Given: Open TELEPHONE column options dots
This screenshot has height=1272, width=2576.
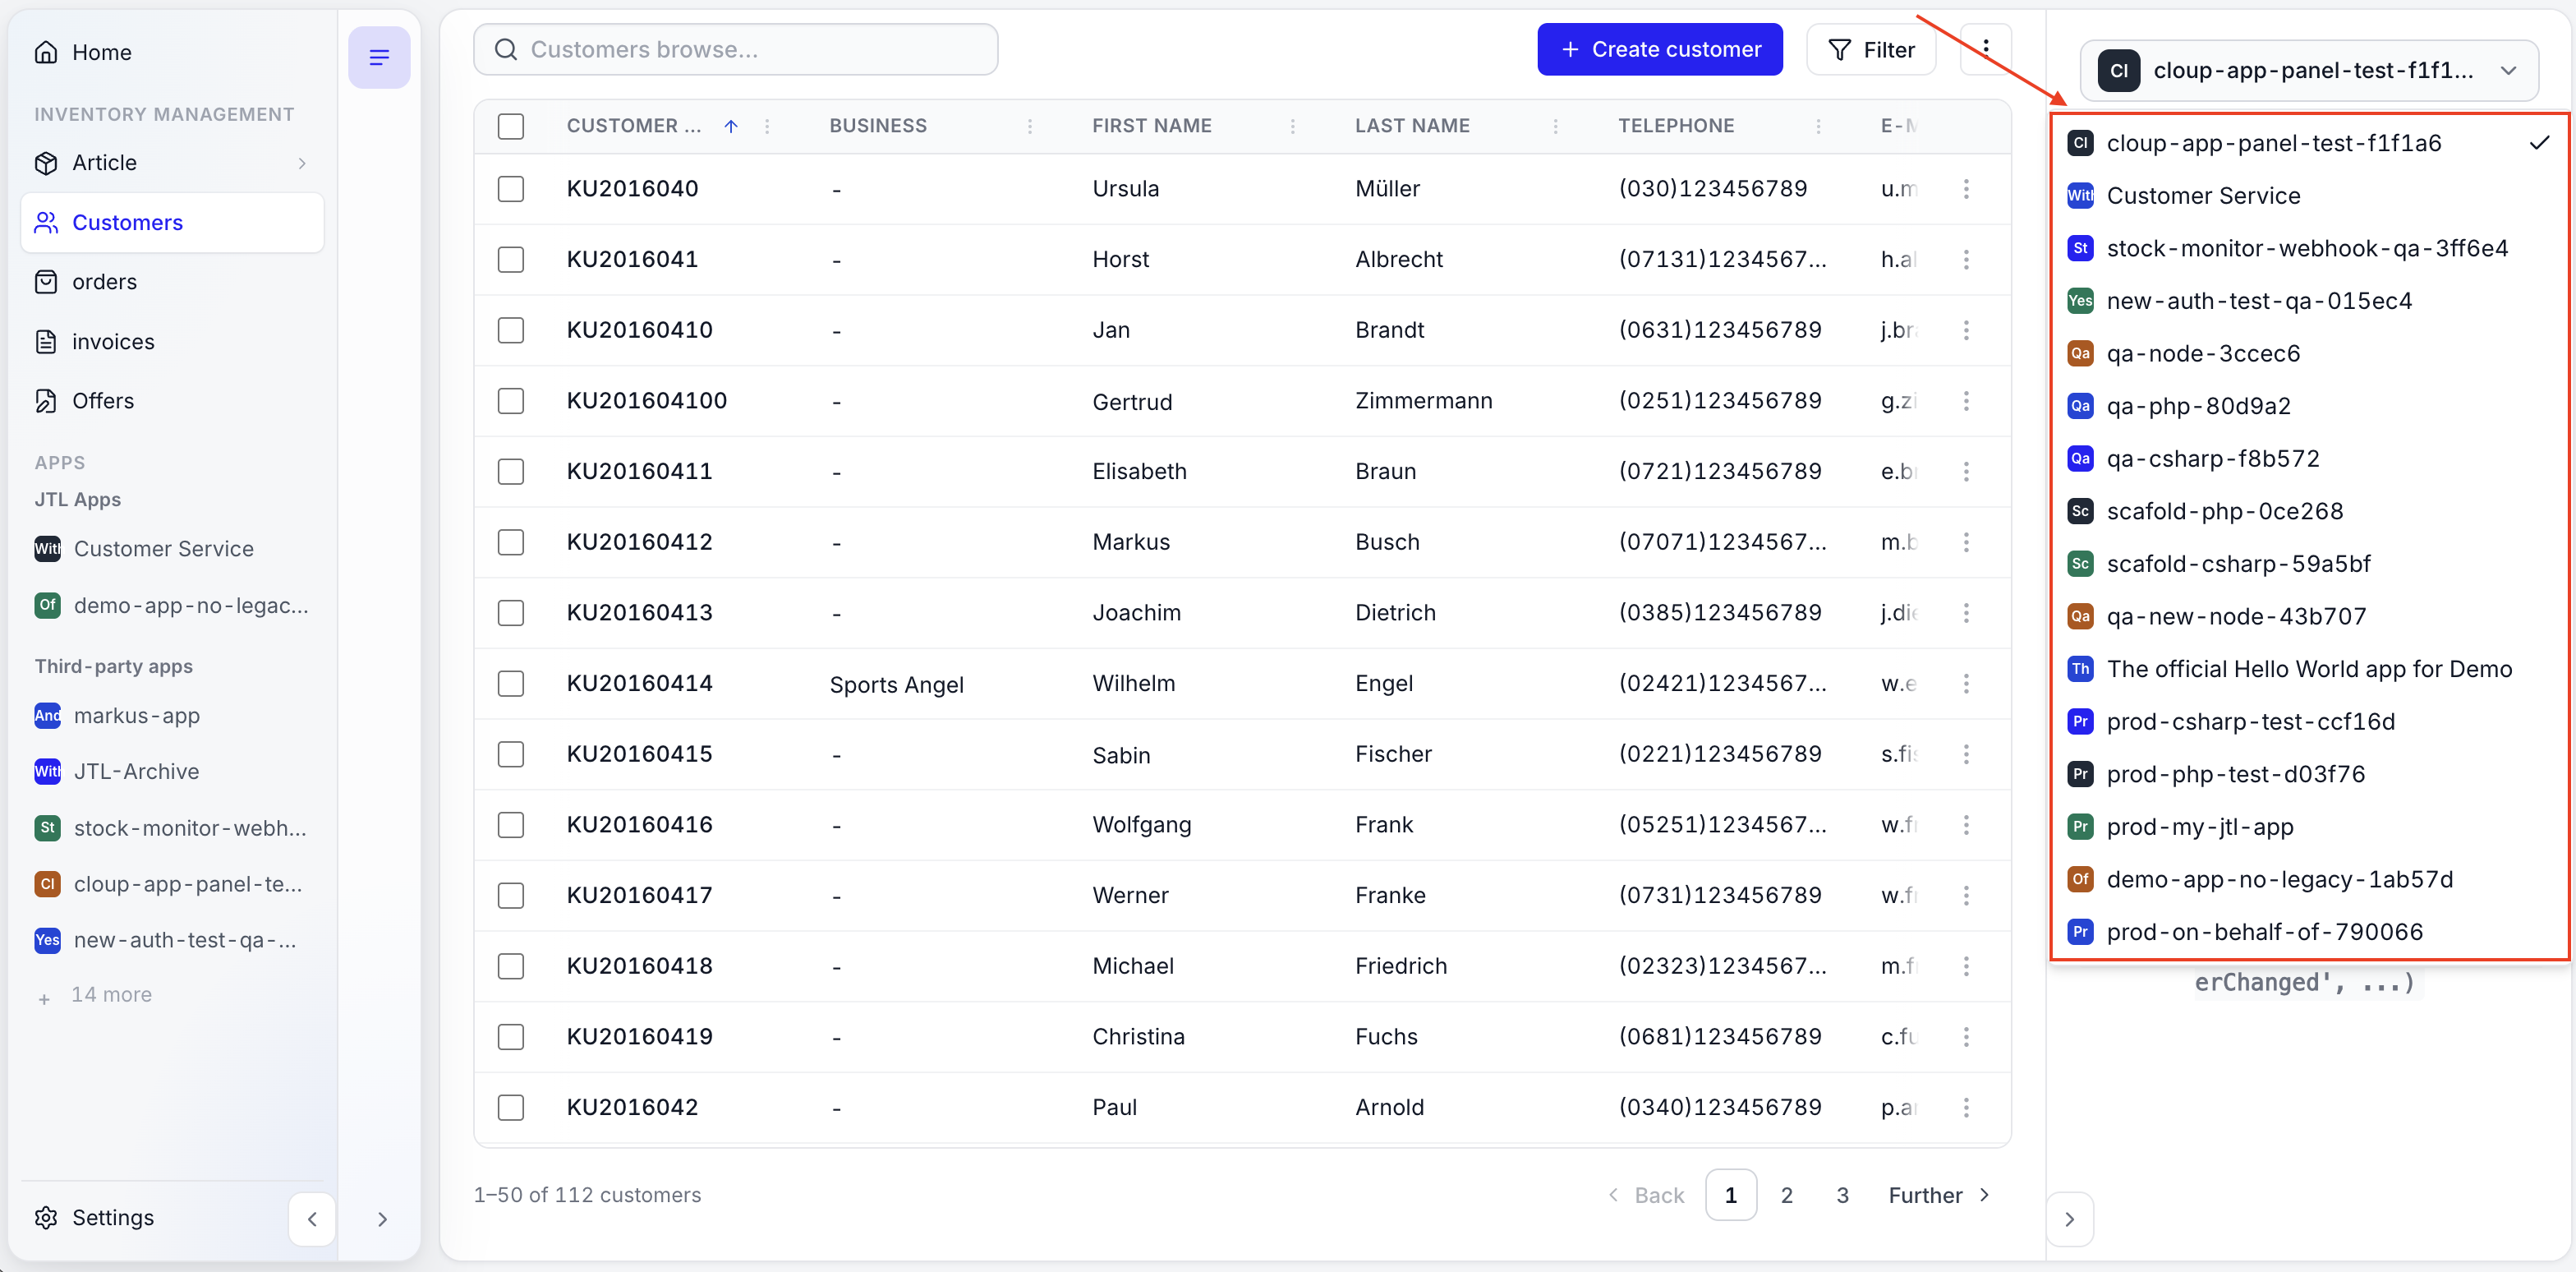Looking at the screenshot, I should (x=1818, y=126).
